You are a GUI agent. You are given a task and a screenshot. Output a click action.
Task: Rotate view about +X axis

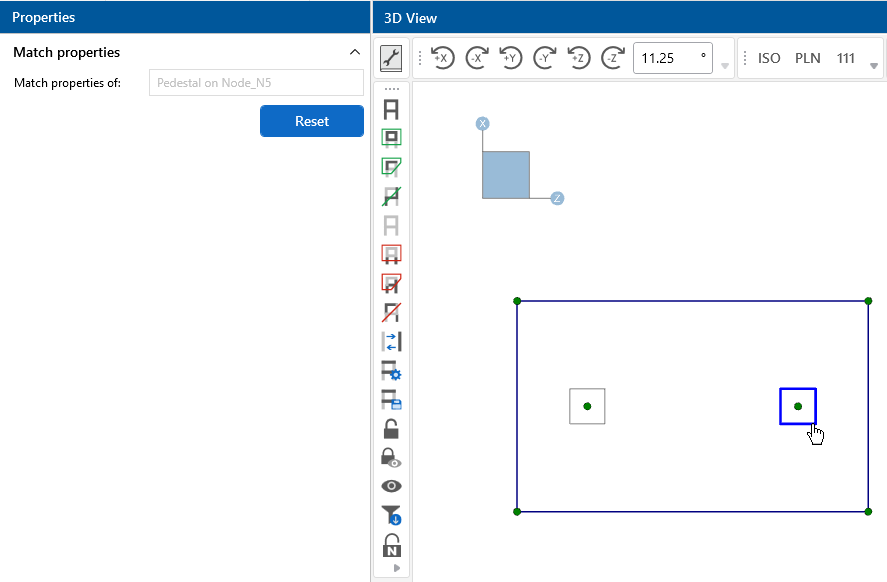(442, 58)
